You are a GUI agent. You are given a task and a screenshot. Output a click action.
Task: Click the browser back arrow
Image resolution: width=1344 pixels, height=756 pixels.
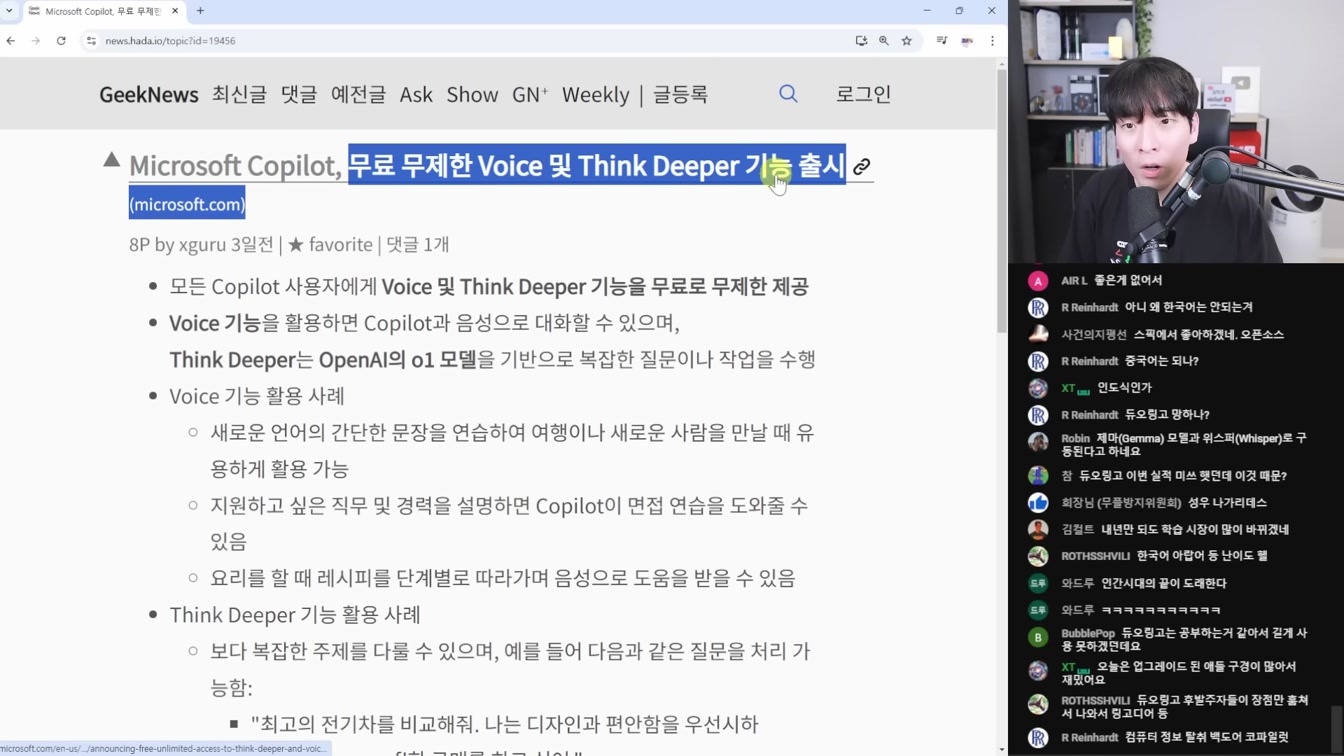pyautogui.click(x=11, y=41)
